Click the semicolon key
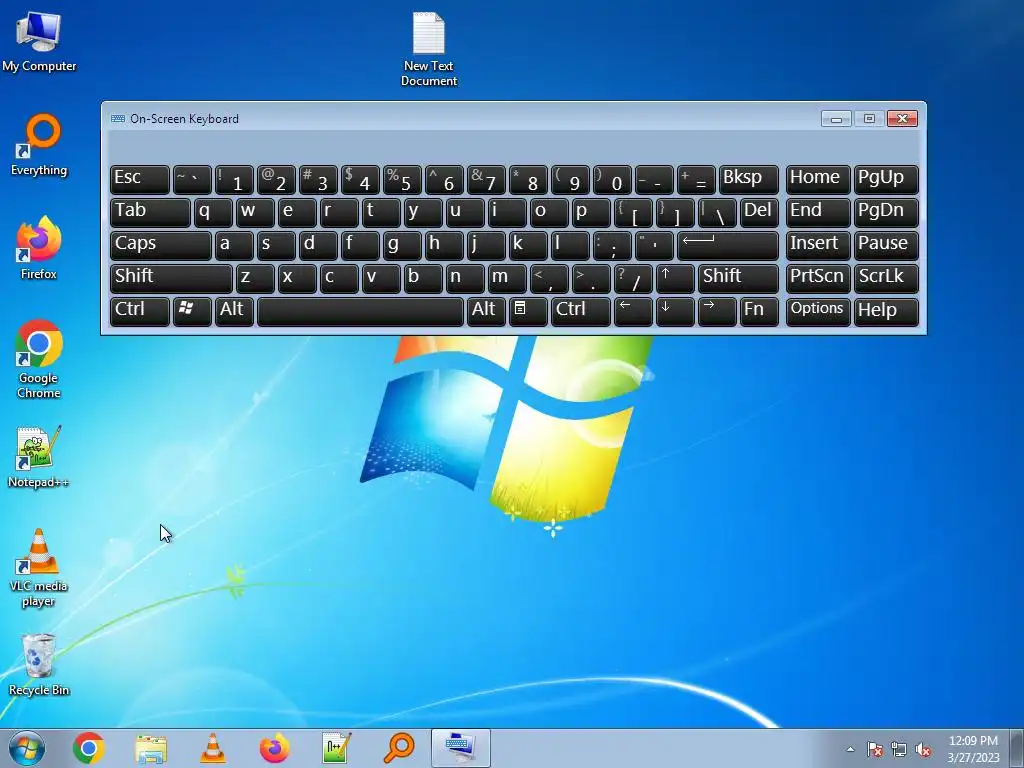The width and height of the screenshot is (1024, 768). pos(612,246)
